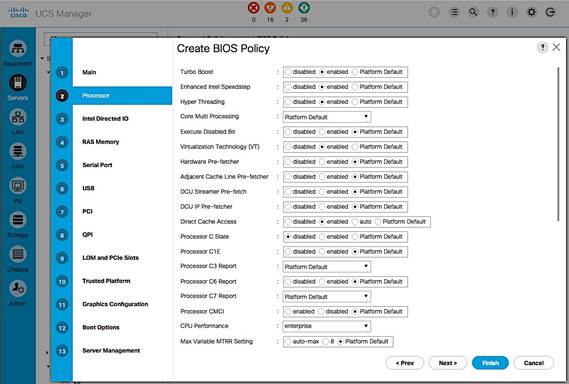569x384 pixels.
Task: Click the Next button
Action: click(448, 363)
